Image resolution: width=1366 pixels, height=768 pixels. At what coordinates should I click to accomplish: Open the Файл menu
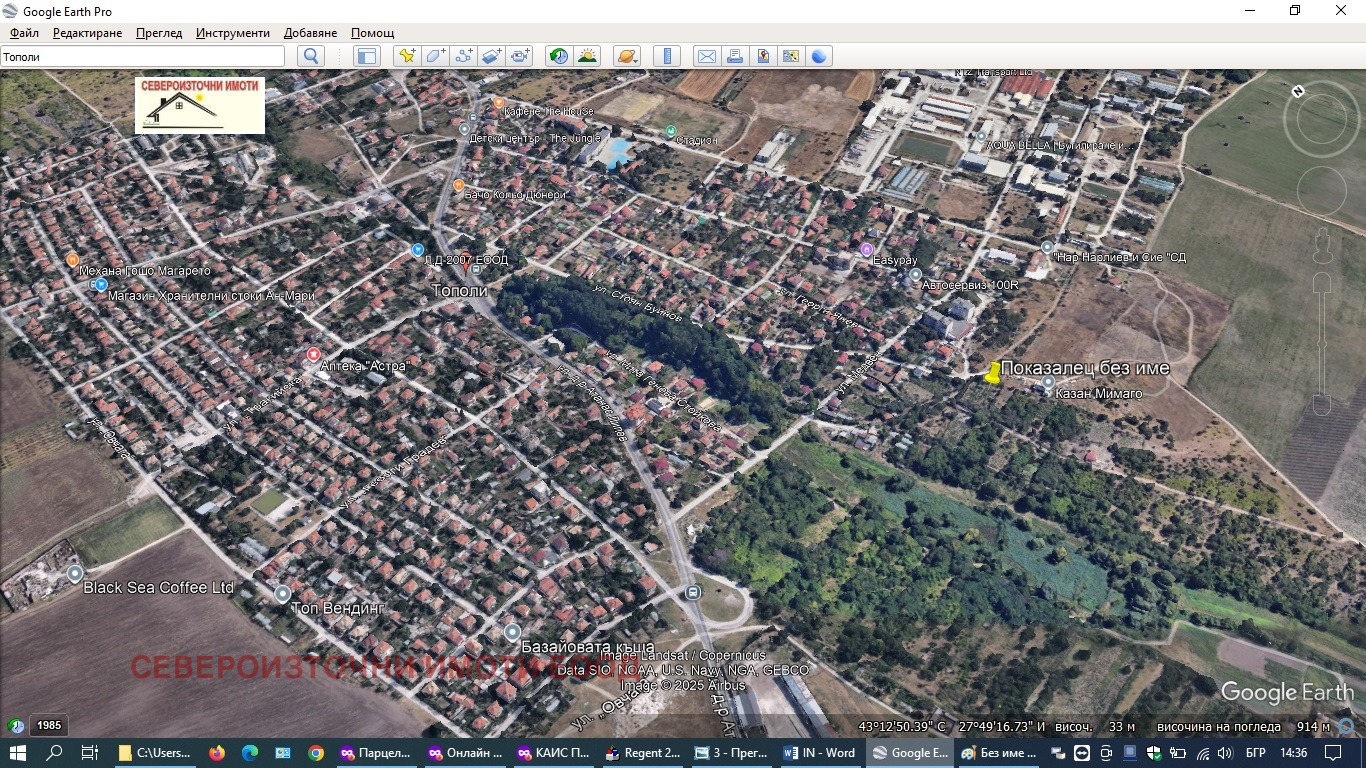point(24,33)
